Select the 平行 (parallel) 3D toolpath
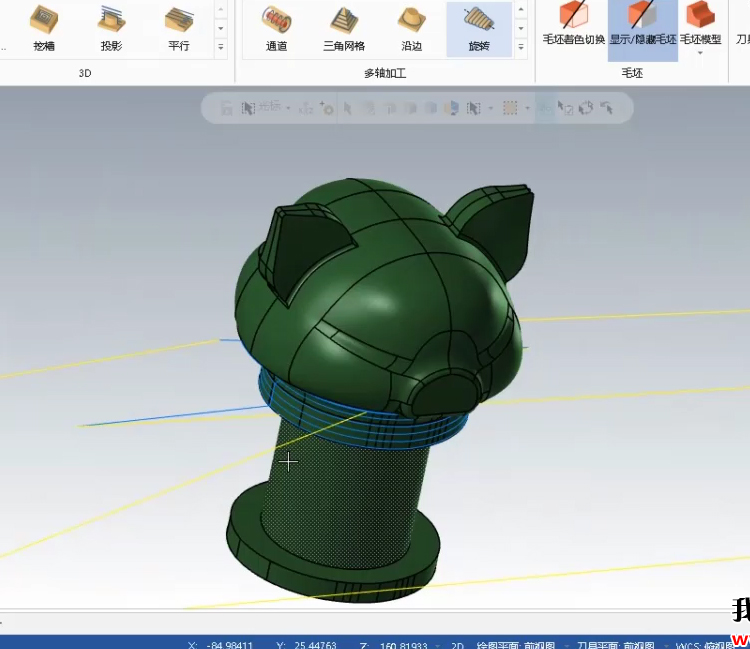Viewport: 750px width, 649px height. (178, 29)
